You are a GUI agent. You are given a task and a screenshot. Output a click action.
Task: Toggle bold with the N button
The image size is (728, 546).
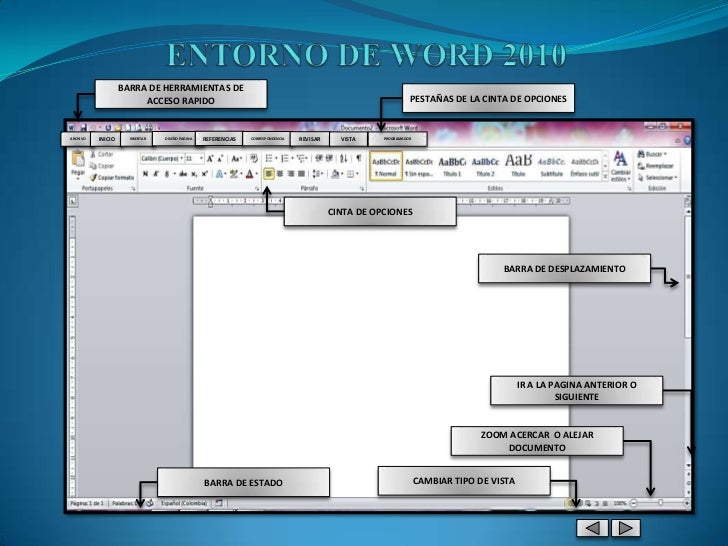(x=145, y=174)
